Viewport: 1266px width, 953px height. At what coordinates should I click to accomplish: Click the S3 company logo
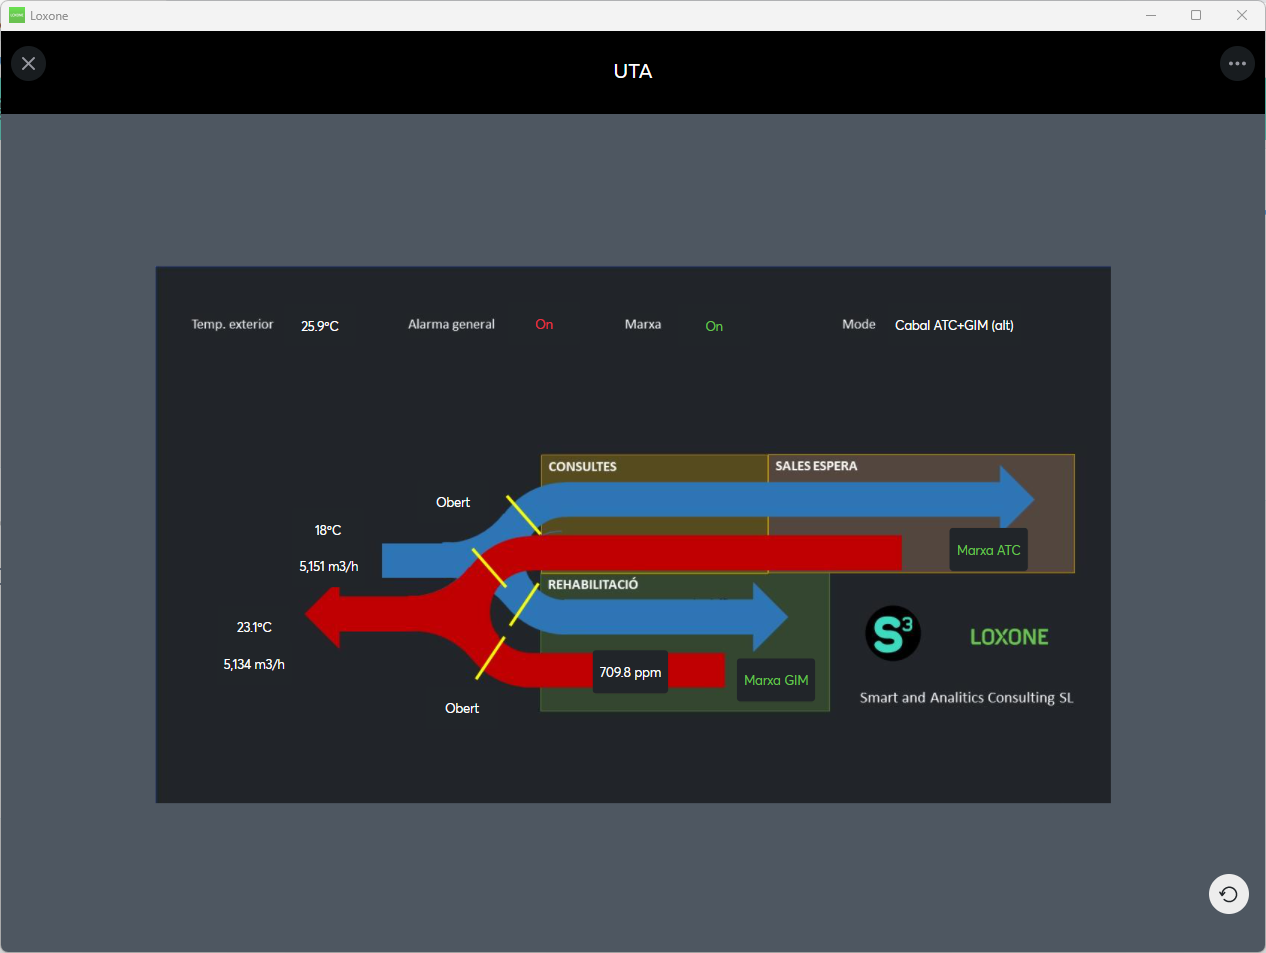click(x=892, y=633)
